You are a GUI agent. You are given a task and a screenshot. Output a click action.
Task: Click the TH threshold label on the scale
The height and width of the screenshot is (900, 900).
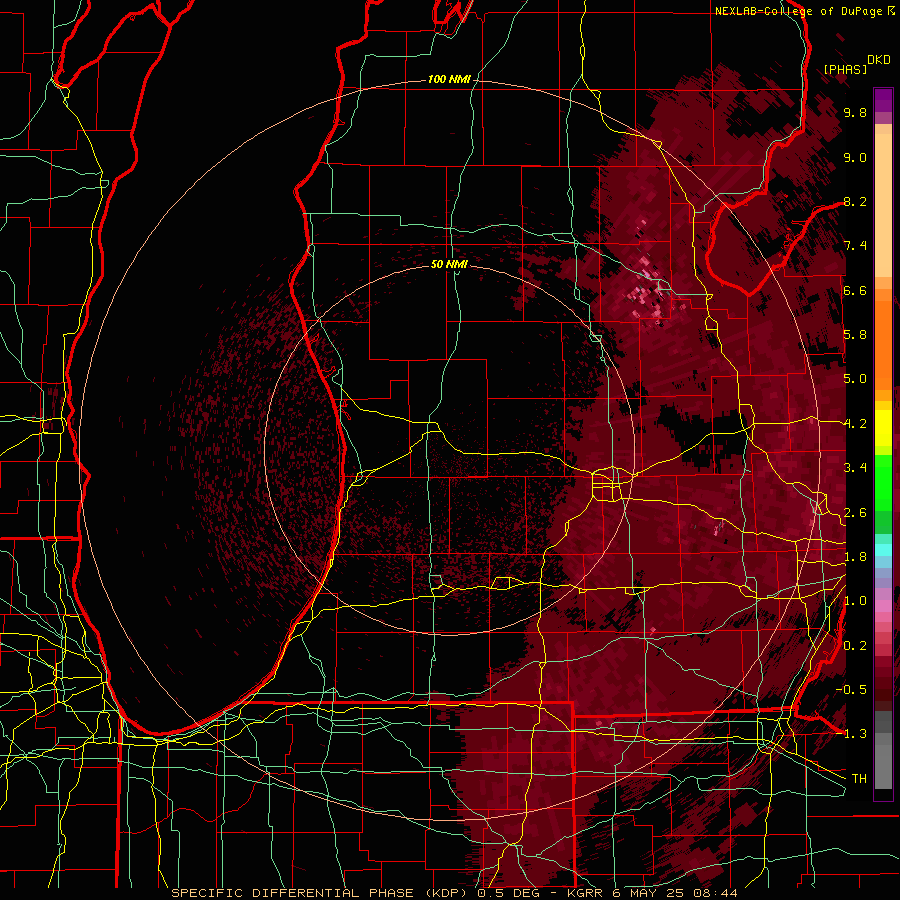pos(859,779)
